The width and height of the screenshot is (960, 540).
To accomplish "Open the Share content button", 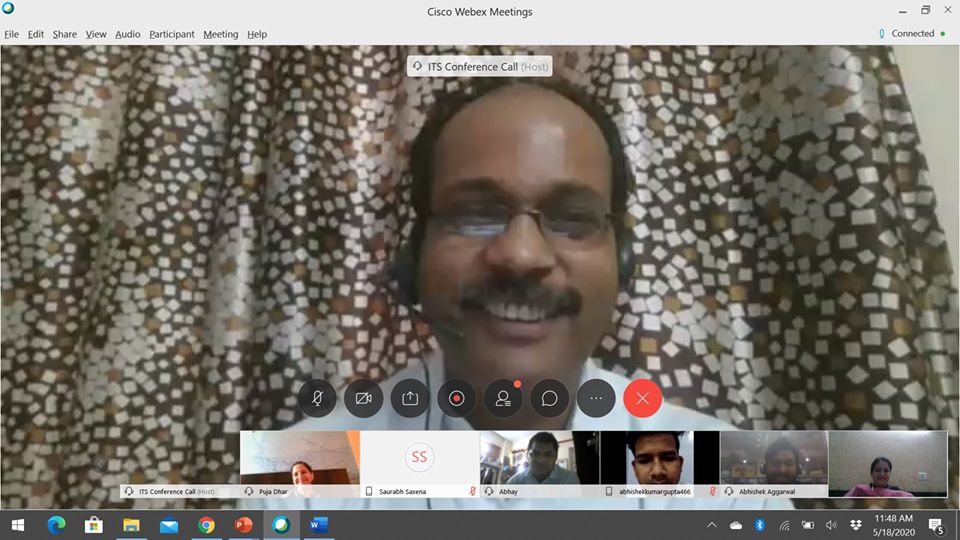I will click(410, 399).
